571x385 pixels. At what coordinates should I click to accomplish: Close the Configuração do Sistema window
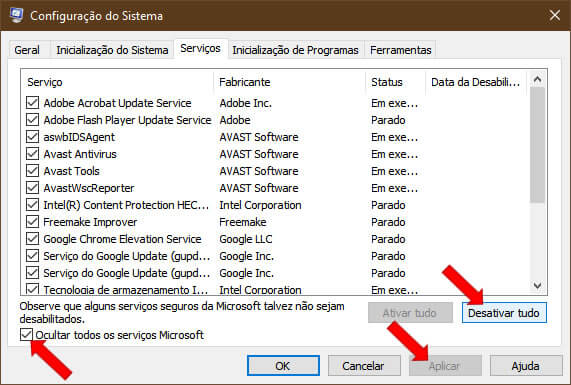click(555, 15)
